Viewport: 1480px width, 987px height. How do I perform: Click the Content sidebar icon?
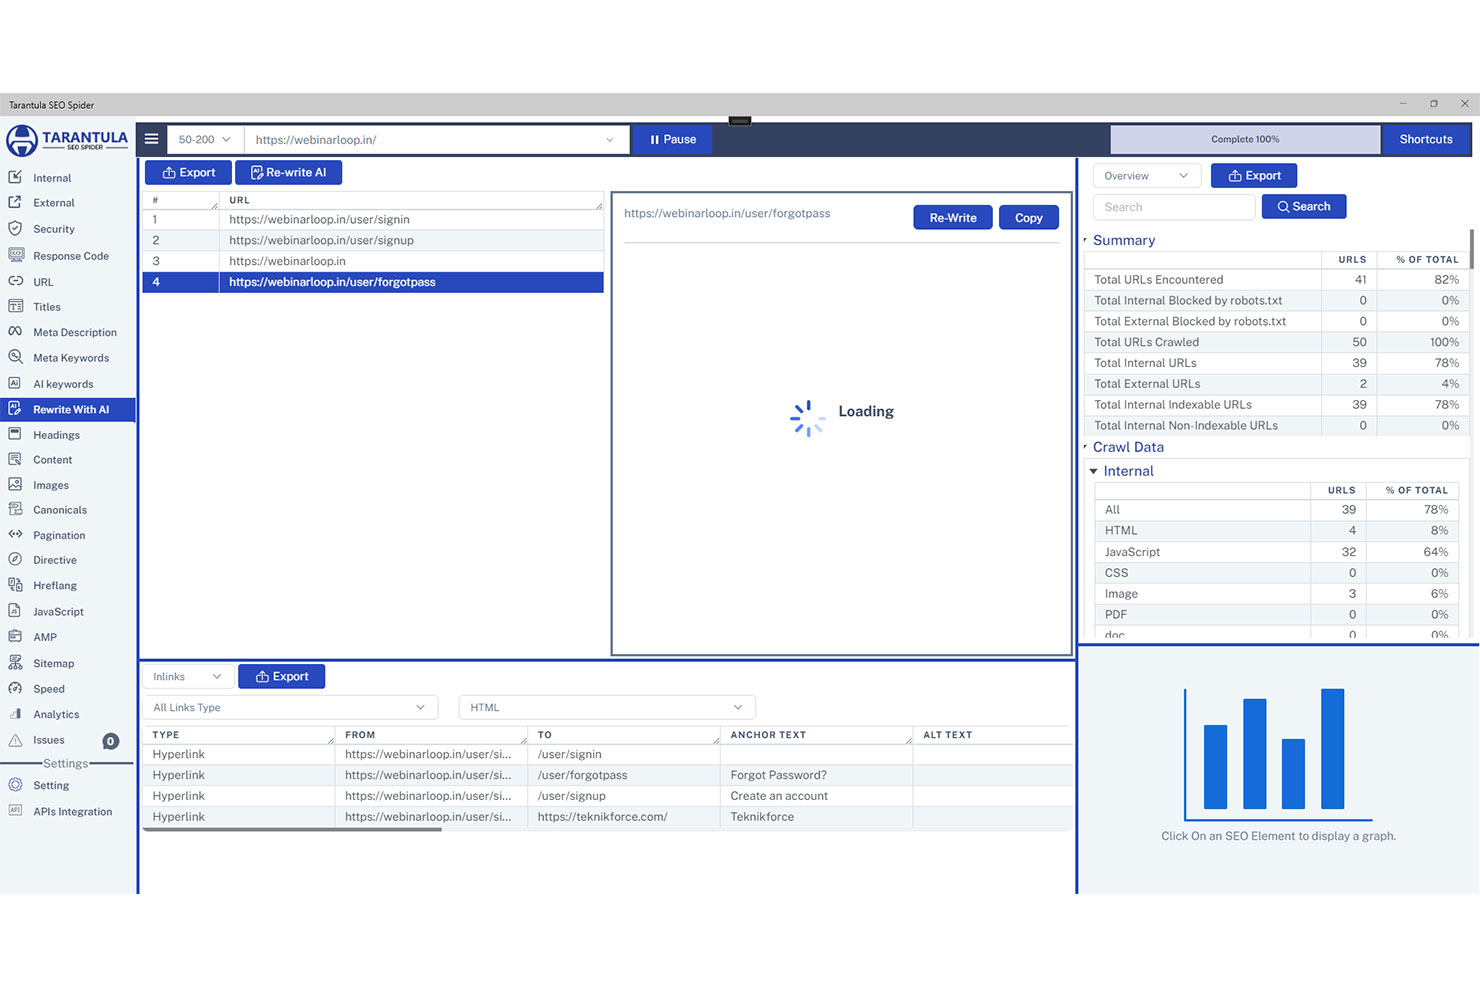15,459
